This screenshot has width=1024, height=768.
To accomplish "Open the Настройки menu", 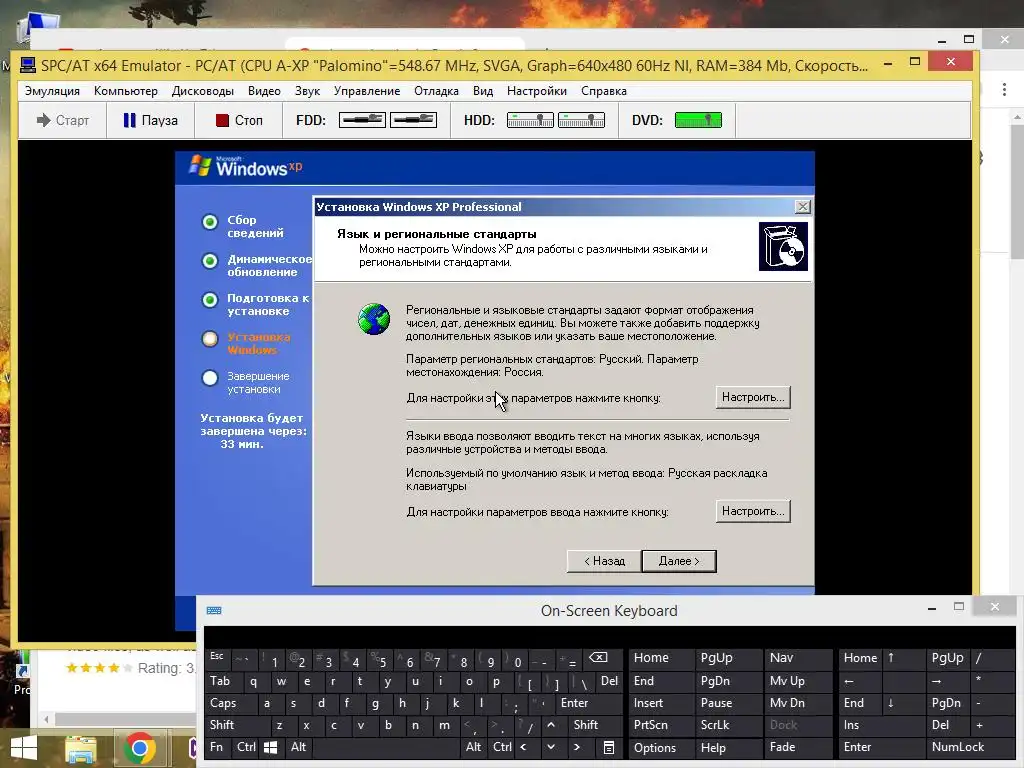I will 537,91.
